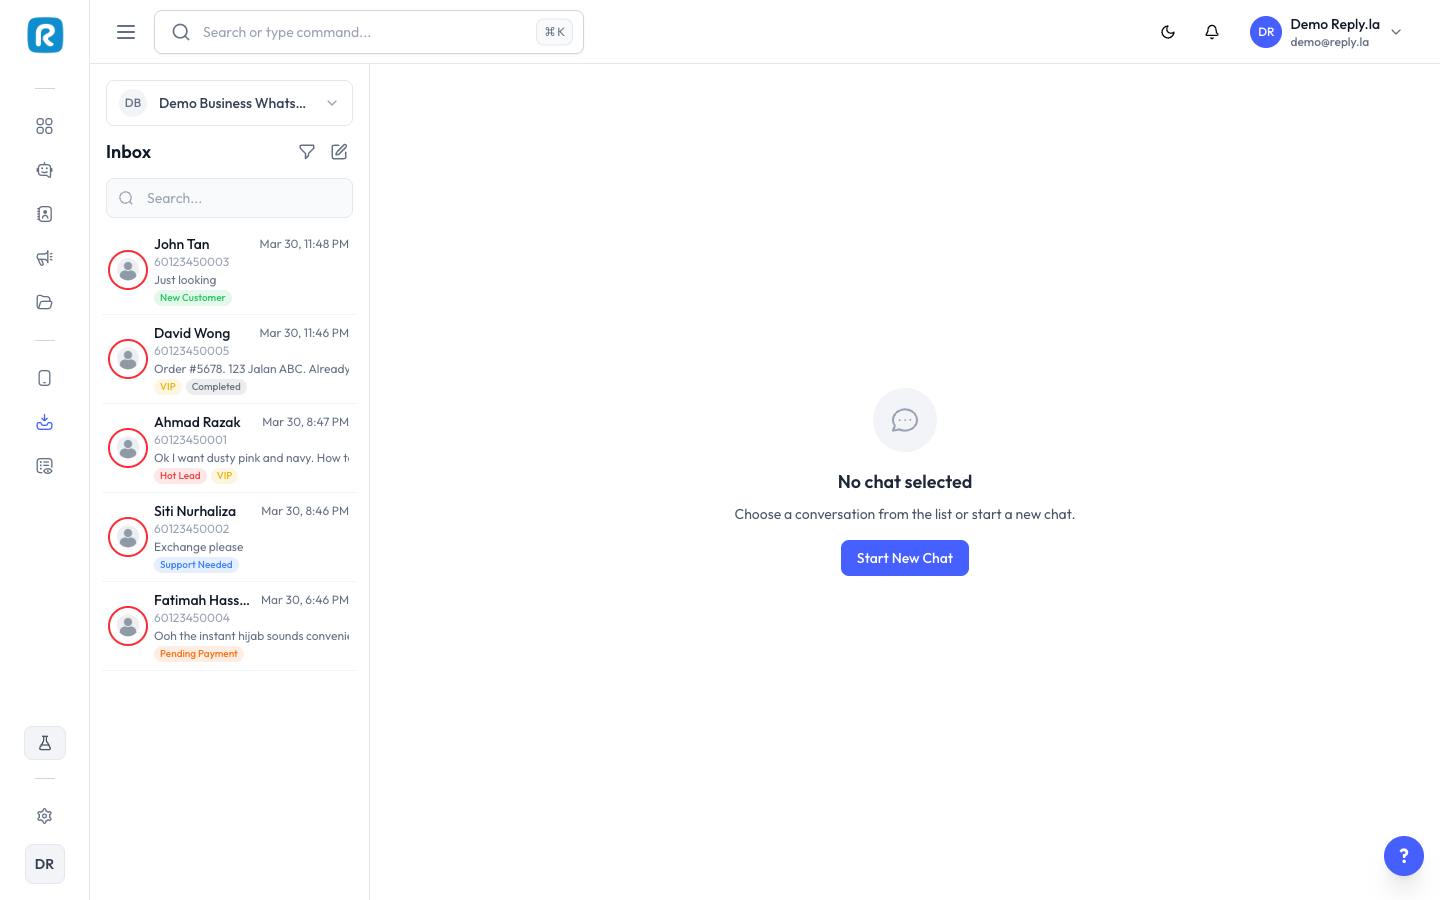This screenshot has height=900, width=1440.
Task: Open the inbox filter funnel icon
Action: [307, 152]
